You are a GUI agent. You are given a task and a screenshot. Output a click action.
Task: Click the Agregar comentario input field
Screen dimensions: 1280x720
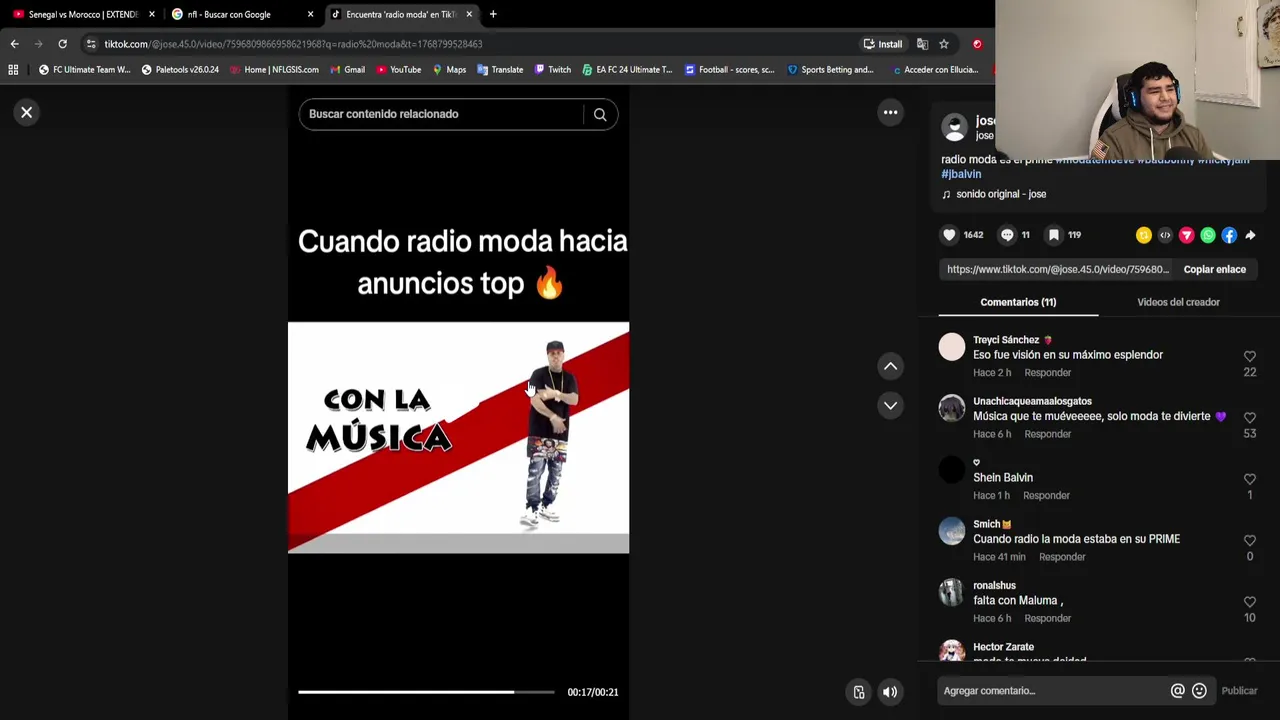point(1053,691)
